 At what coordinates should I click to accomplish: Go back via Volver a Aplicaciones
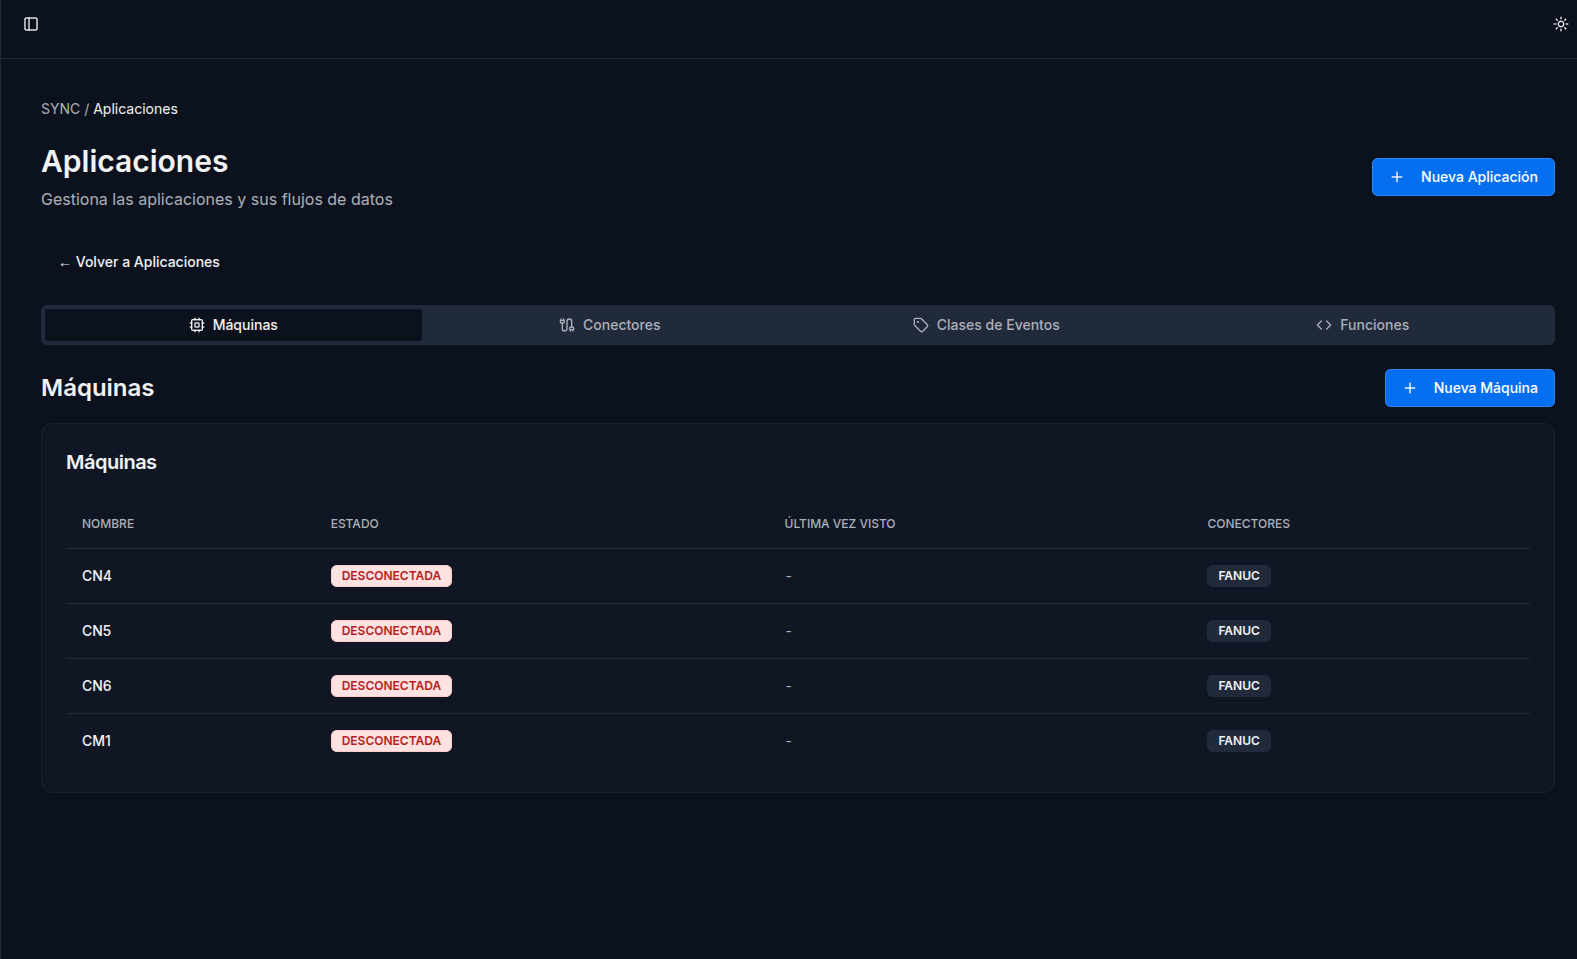coord(139,262)
